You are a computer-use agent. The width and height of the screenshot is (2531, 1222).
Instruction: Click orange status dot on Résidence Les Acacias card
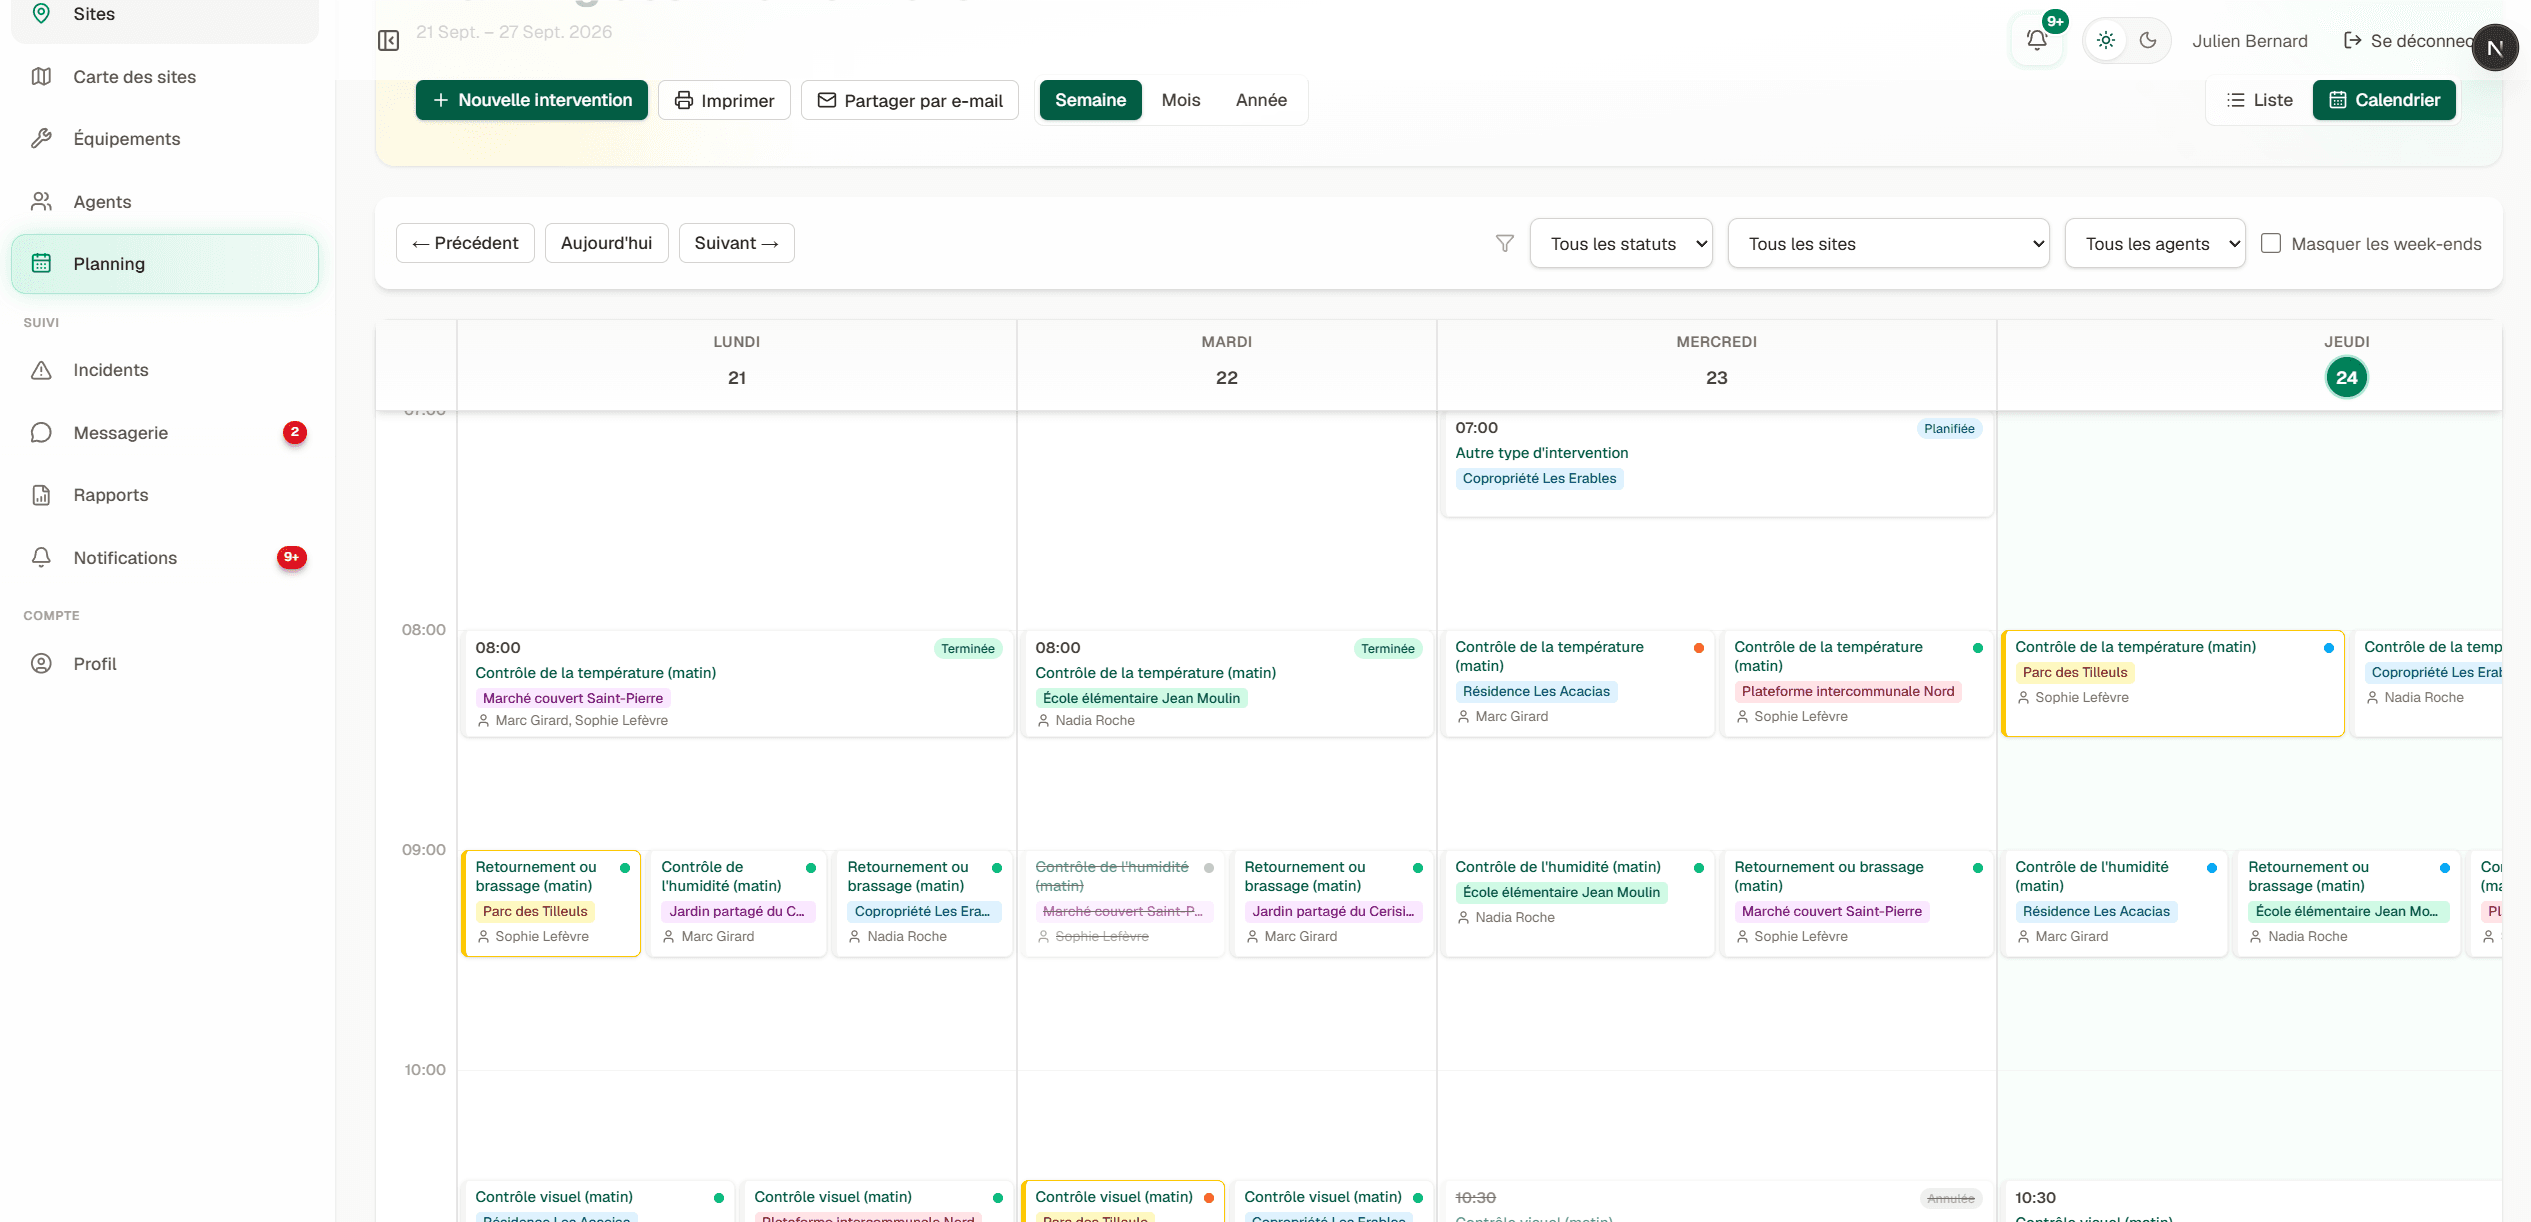pyautogui.click(x=1698, y=648)
